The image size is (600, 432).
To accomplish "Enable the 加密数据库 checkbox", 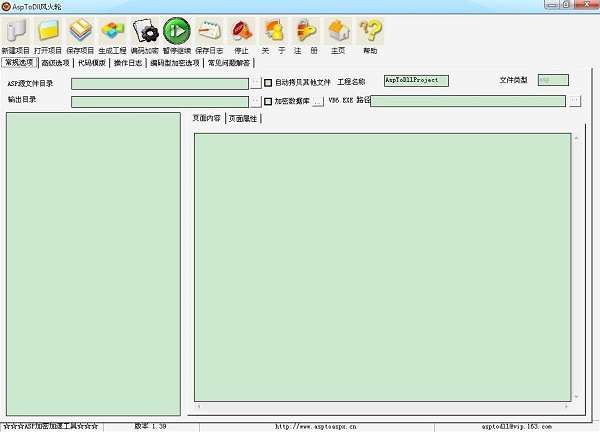I will (x=268, y=101).
